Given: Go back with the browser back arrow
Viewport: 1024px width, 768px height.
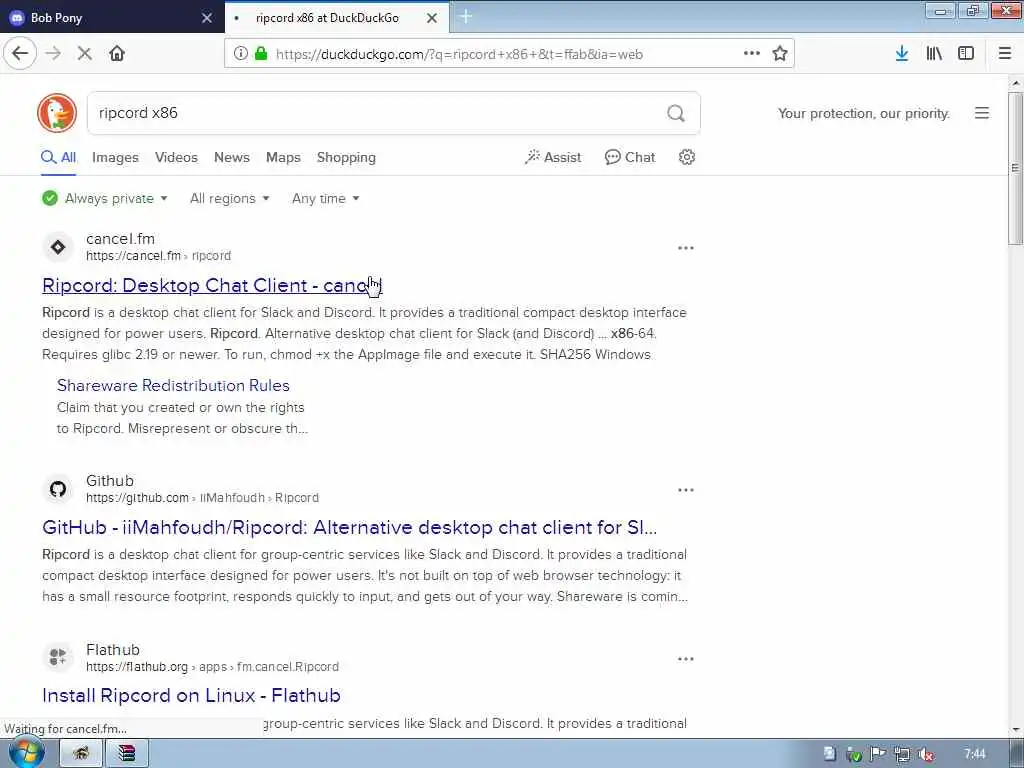Looking at the screenshot, I should 20,54.
